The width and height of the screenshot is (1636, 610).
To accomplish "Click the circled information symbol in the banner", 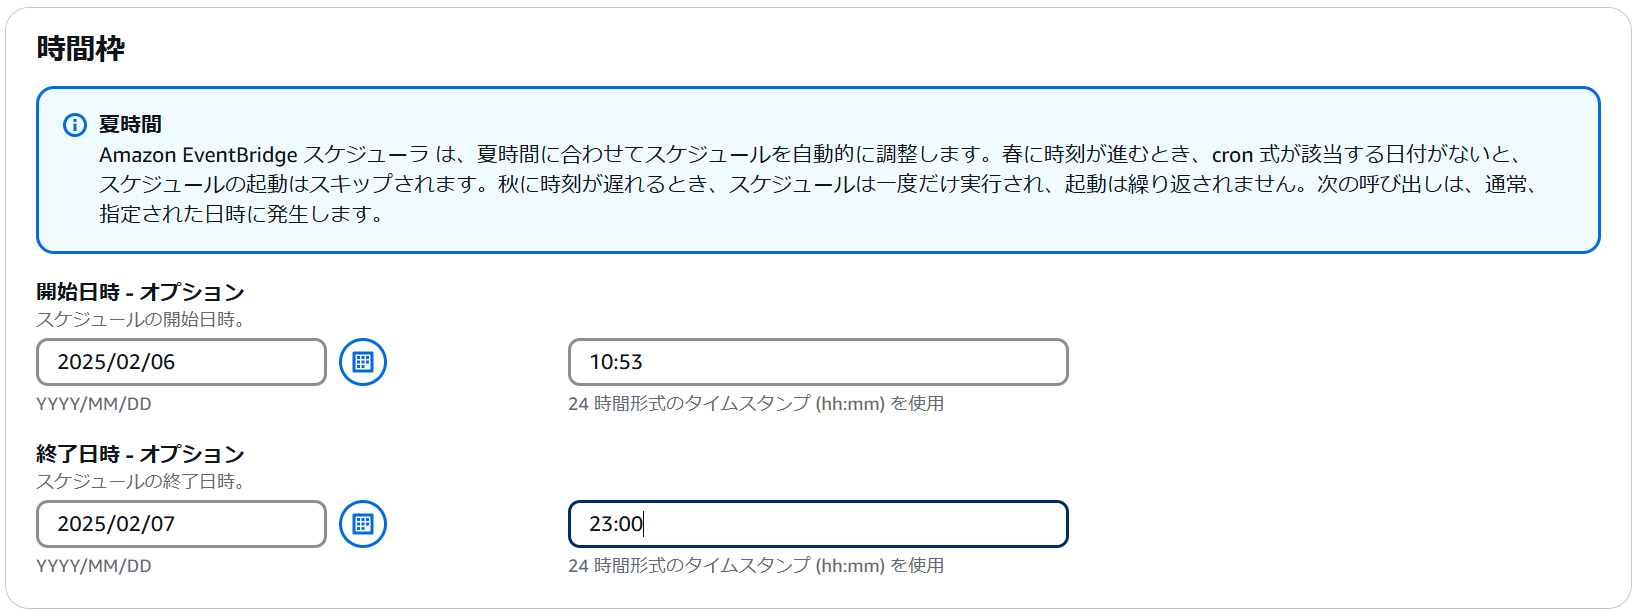I will click(72, 124).
